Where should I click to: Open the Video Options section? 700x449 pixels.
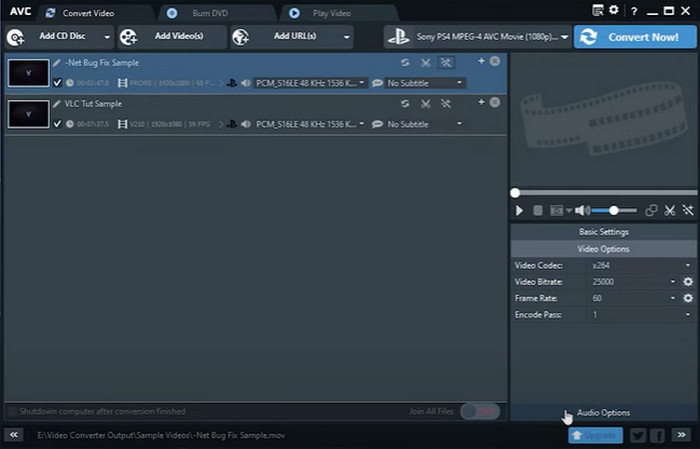[x=604, y=249]
